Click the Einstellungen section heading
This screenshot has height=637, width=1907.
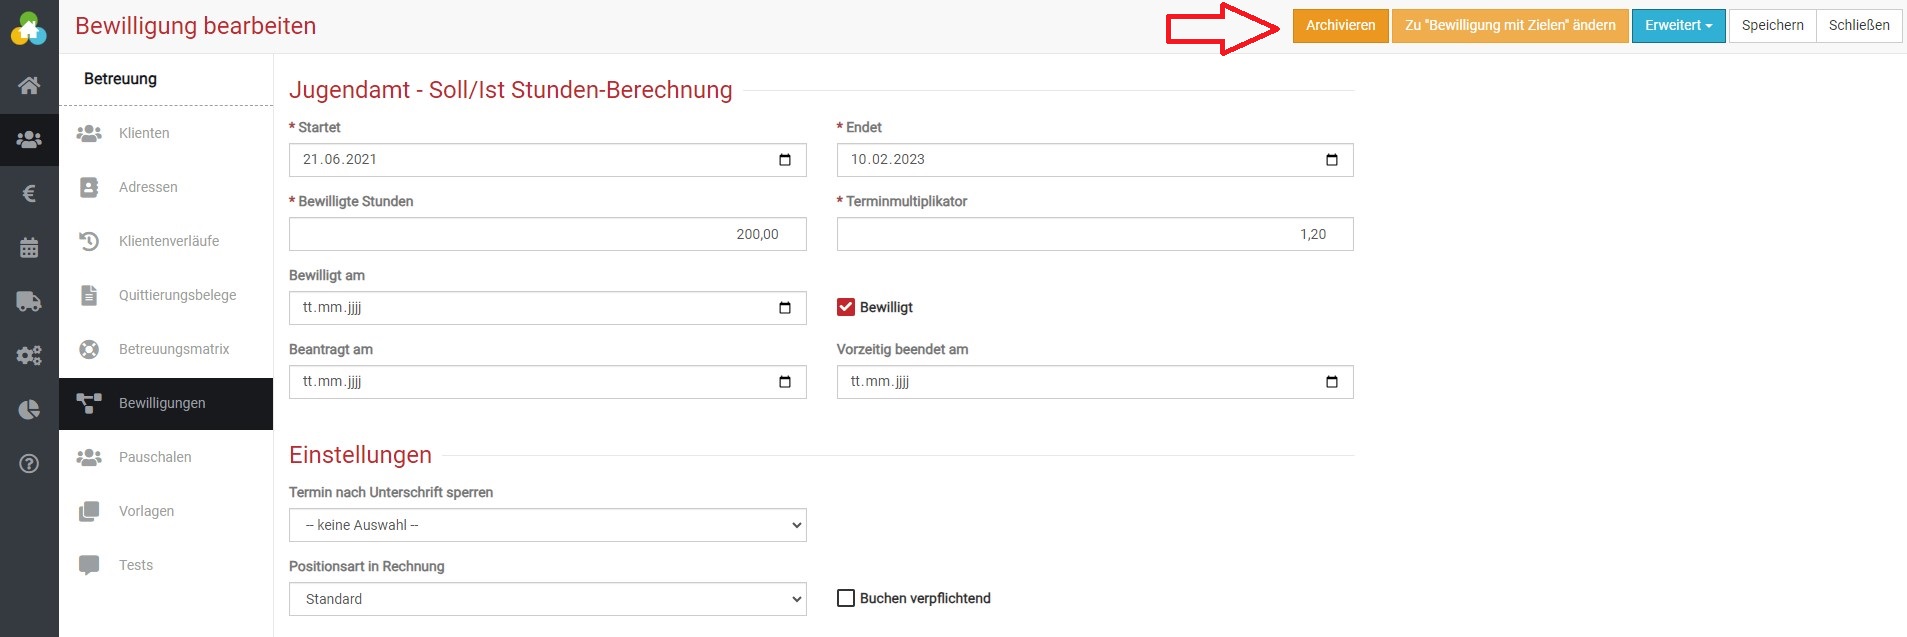[360, 455]
